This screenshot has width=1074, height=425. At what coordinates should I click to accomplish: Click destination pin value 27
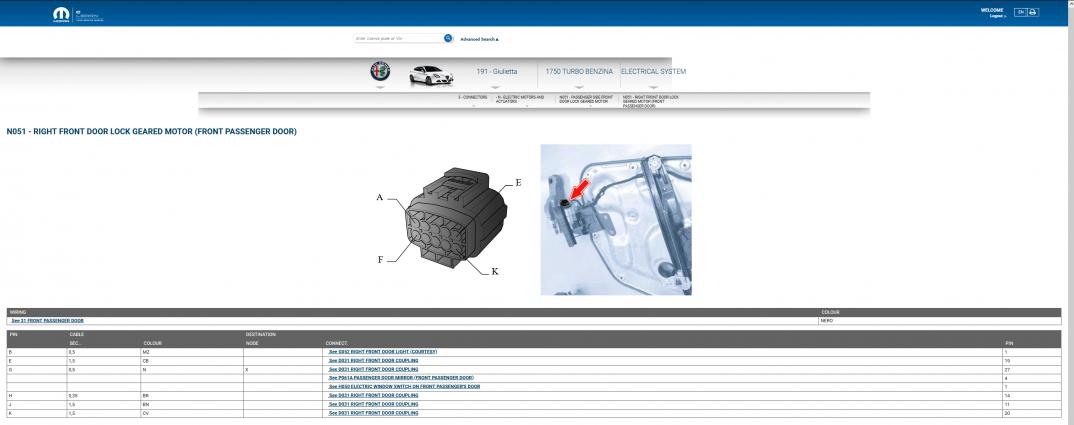[x=1008, y=369]
